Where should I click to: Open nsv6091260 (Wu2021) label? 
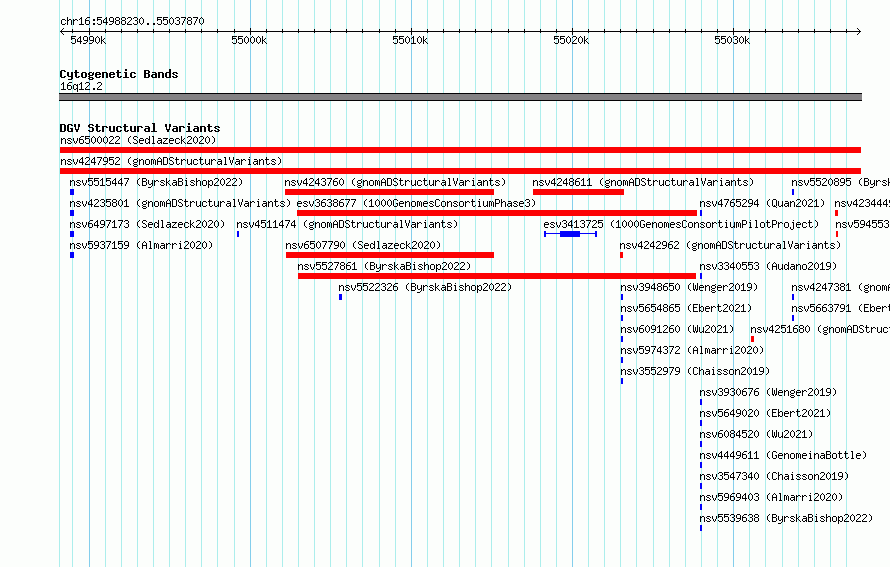pyautogui.click(x=677, y=329)
